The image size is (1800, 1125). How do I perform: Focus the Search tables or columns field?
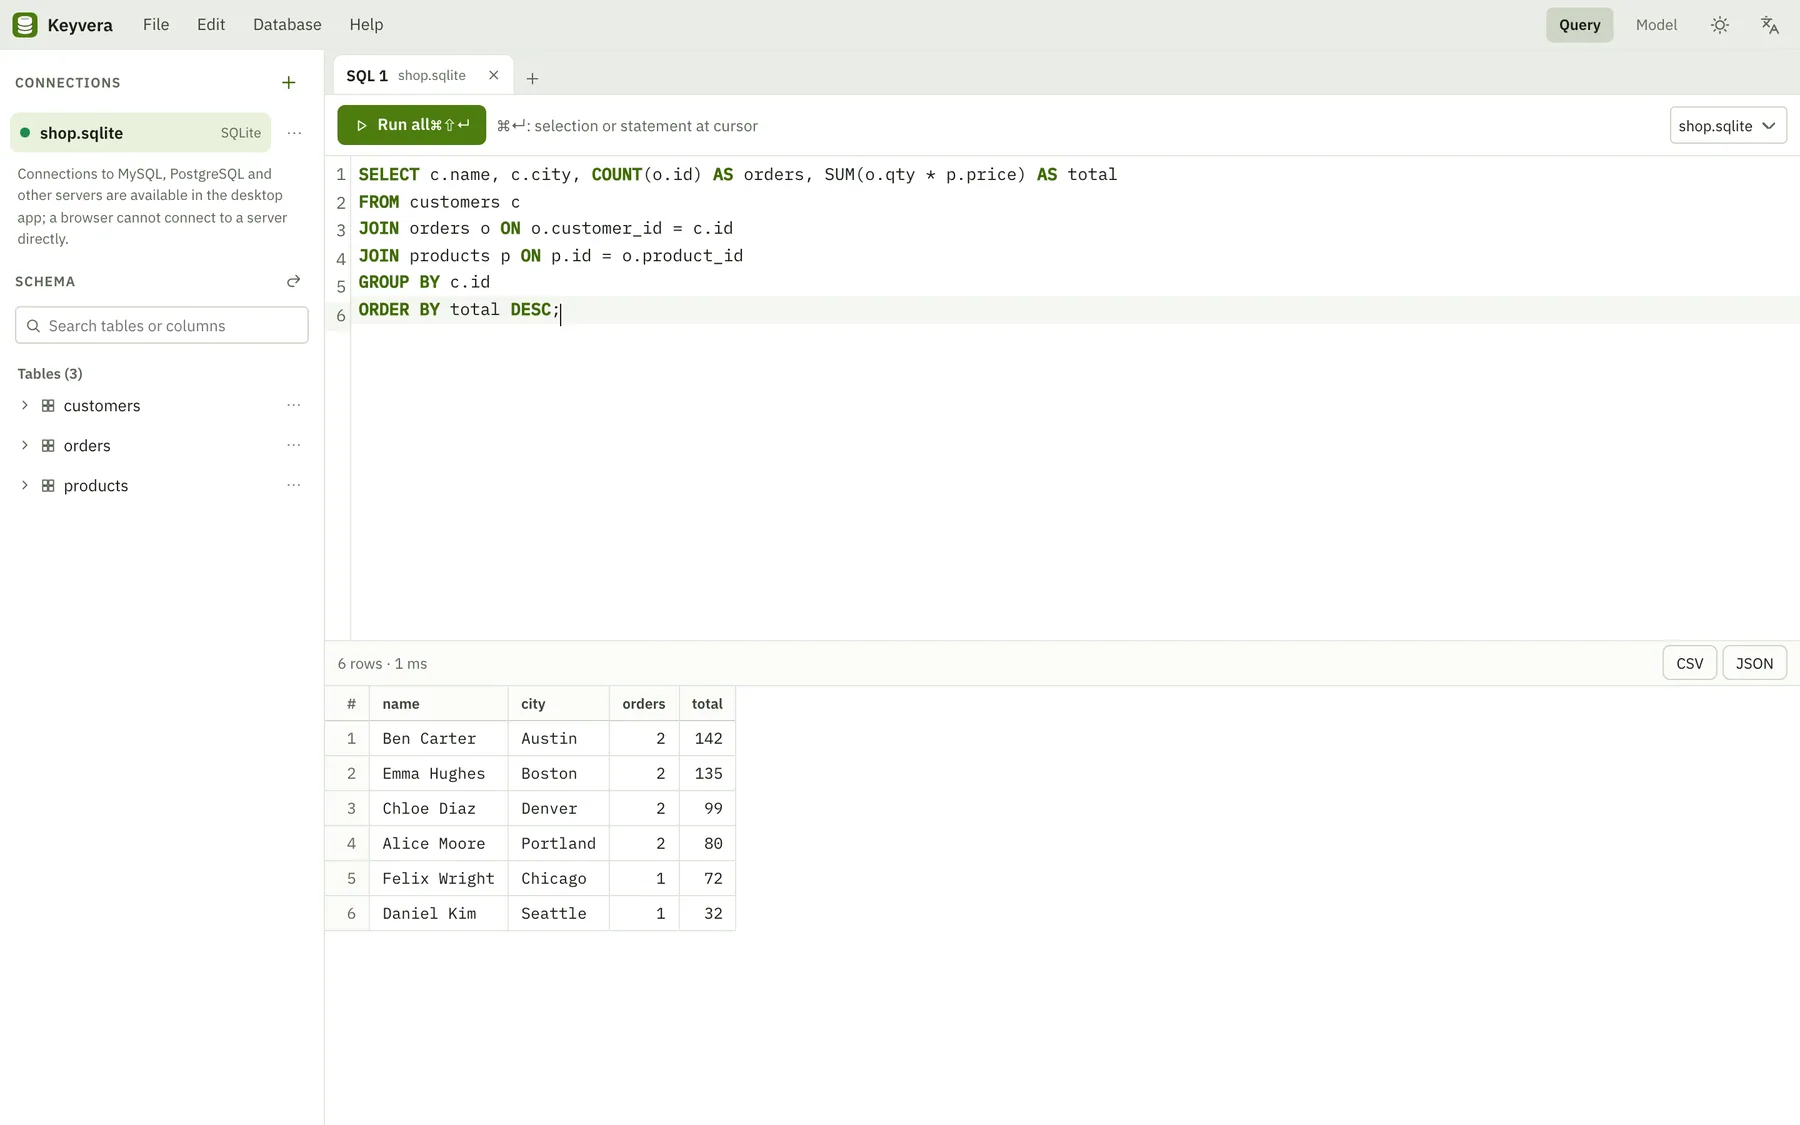point(162,326)
